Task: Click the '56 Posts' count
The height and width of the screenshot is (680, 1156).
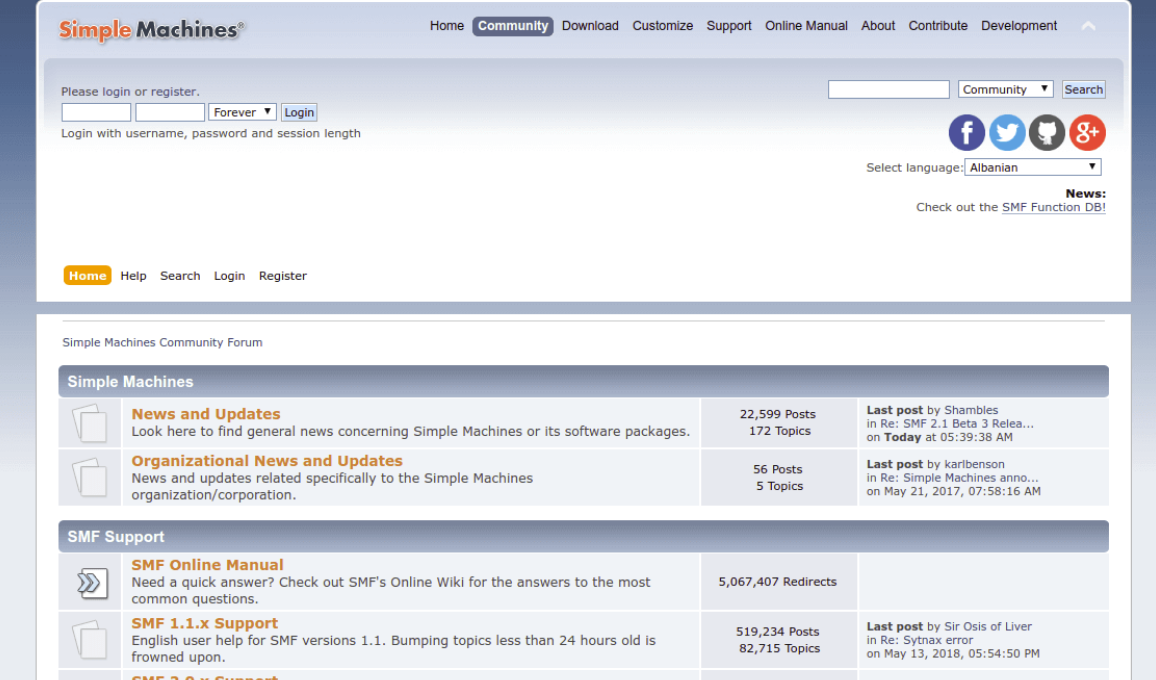Action: (x=778, y=469)
